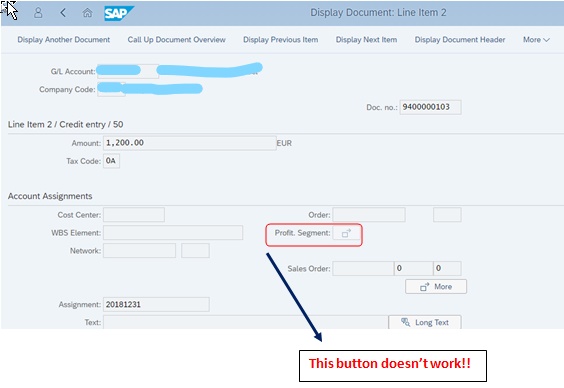This screenshot has width=564, height=388.
Task: Click the G/L Account field
Action: pyautogui.click(x=128, y=71)
